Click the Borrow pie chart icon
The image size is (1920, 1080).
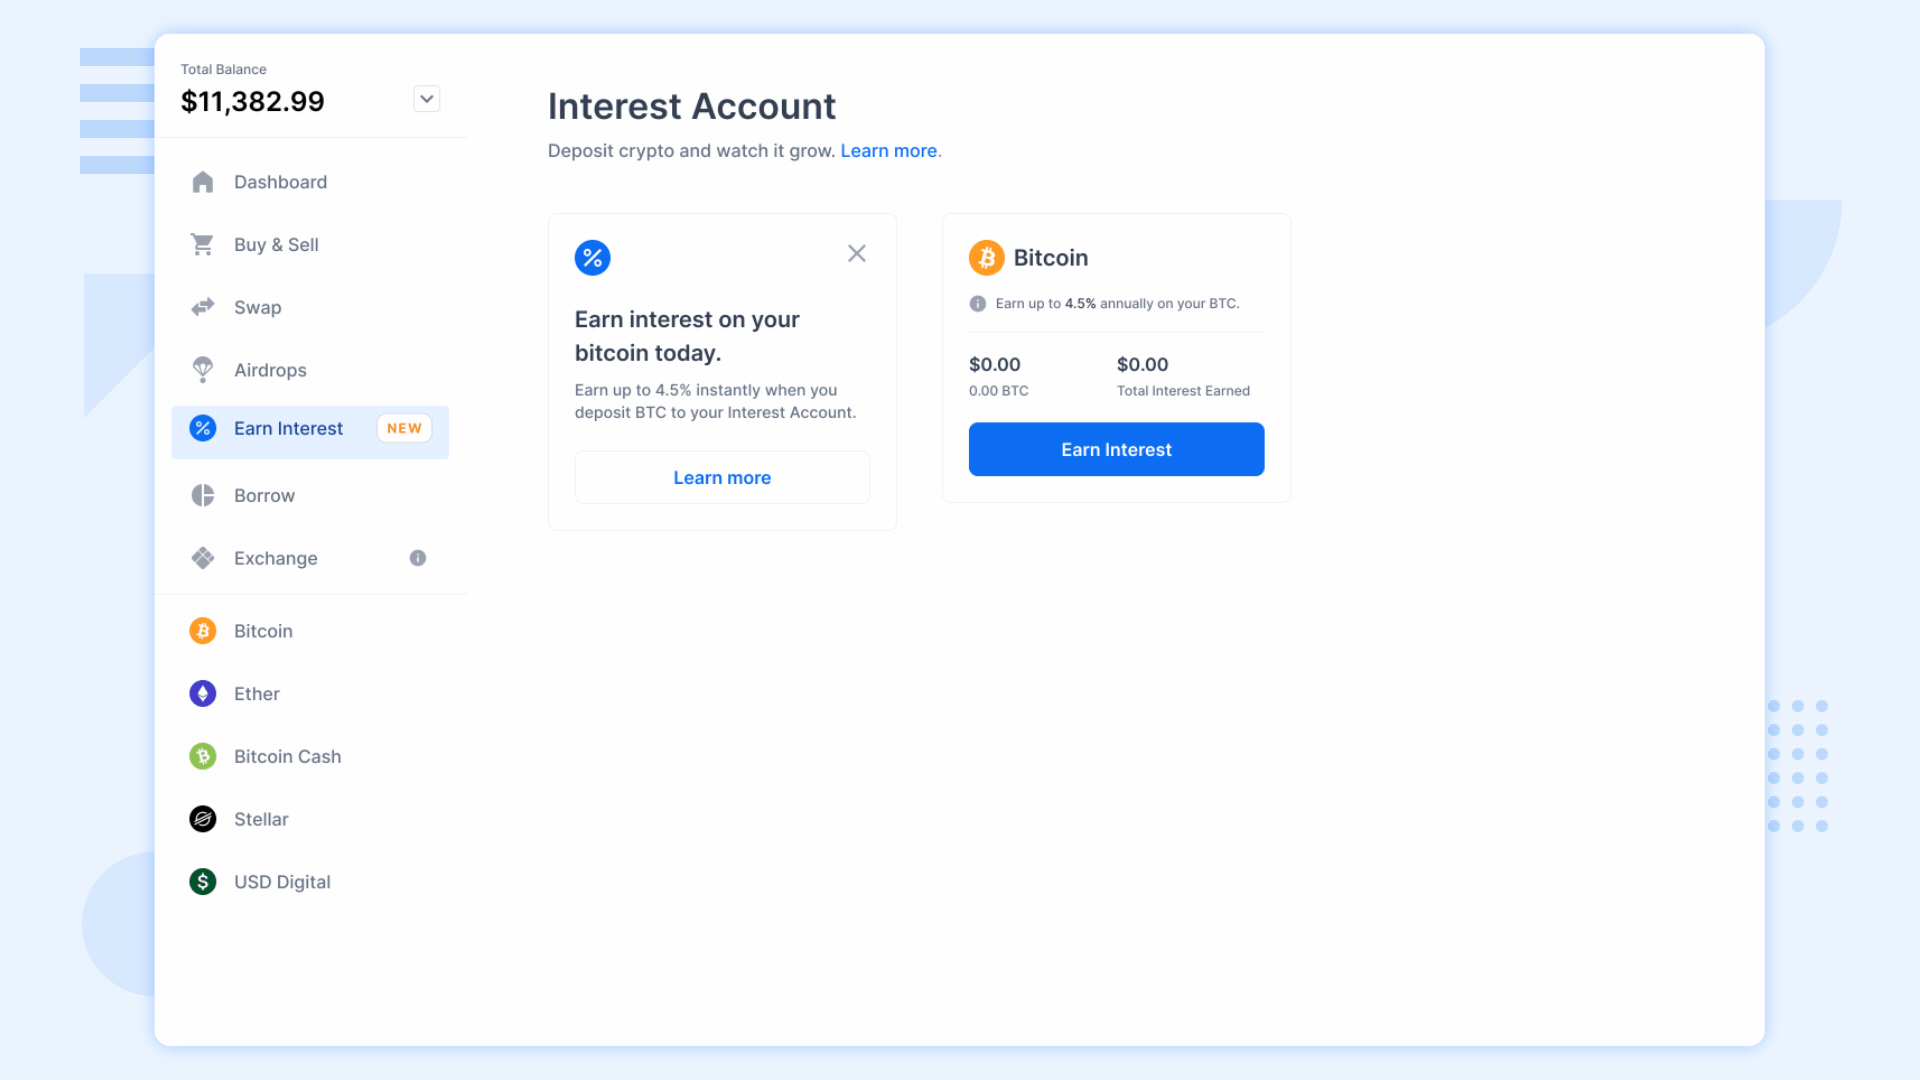coord(203,496)
